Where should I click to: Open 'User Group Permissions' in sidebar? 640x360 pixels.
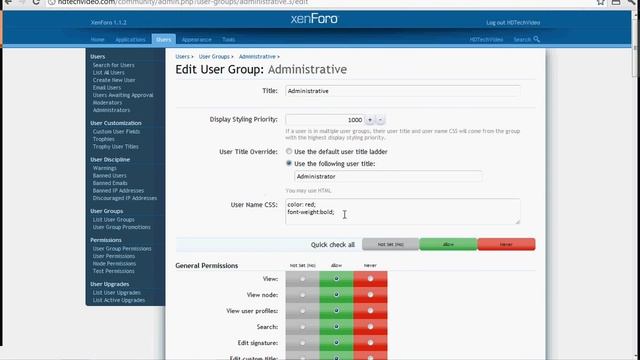[x=122, y=249]
